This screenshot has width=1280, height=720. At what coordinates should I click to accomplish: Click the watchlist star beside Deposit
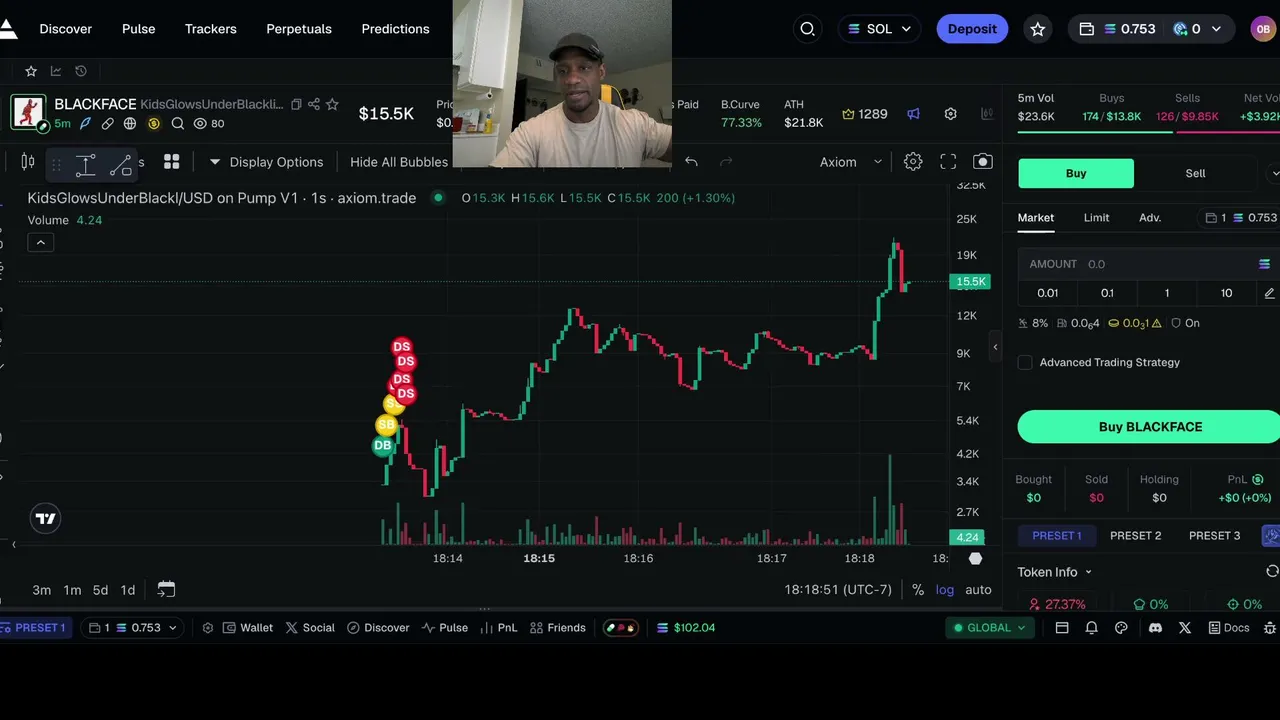[x=1038, y=29]
